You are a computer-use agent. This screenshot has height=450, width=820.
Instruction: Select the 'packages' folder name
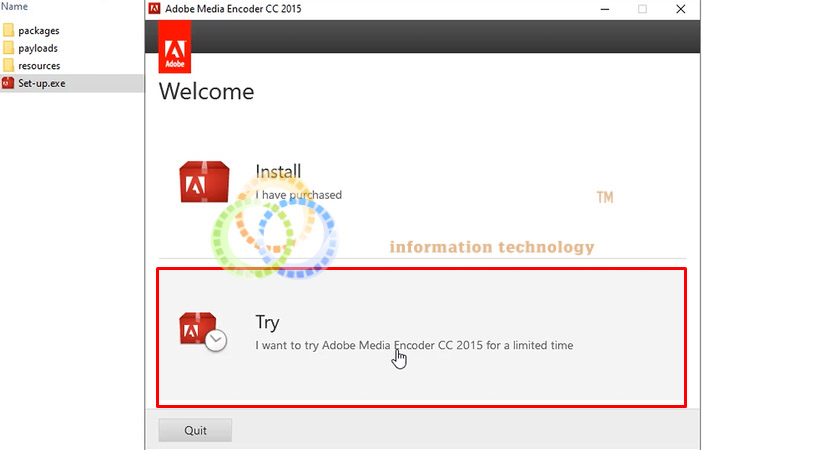pyautogui.click(x=39, y=31)
